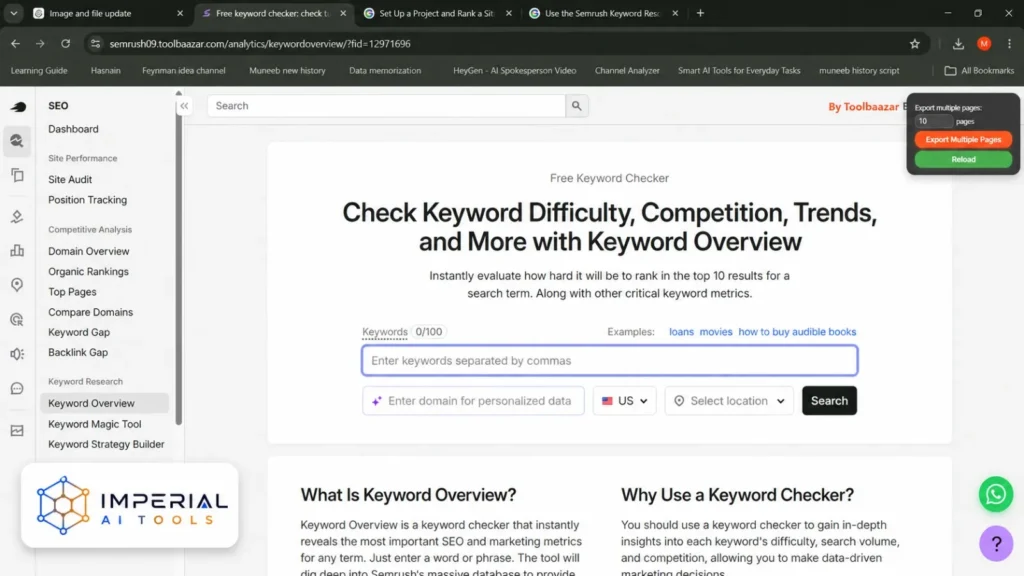Switch to Use the Semrush Keyword tab

click(603, 13)
